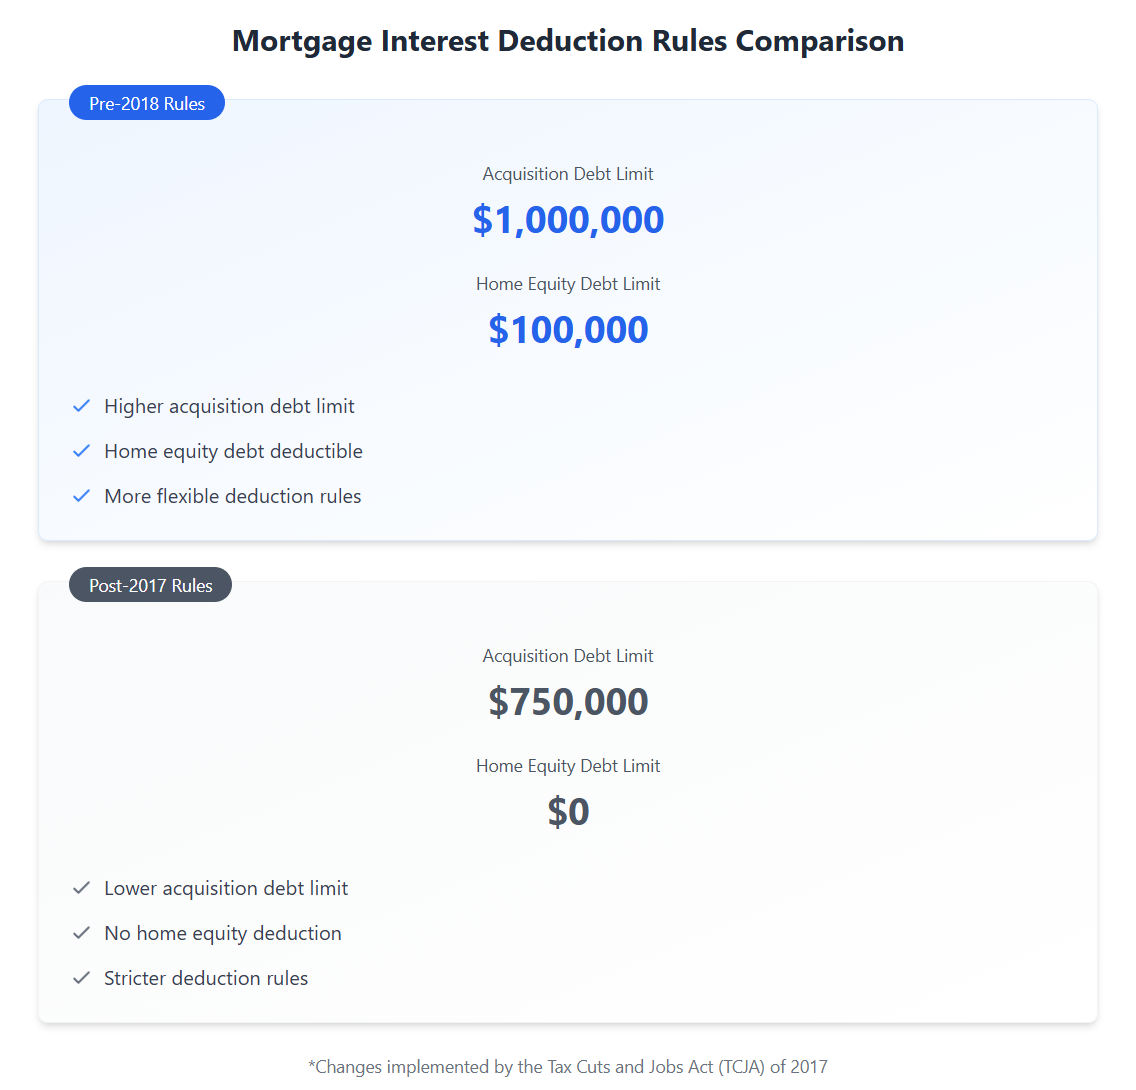
Task: Click the 'More flexible deduction rules' text
Action: click(x=233, y=496)
